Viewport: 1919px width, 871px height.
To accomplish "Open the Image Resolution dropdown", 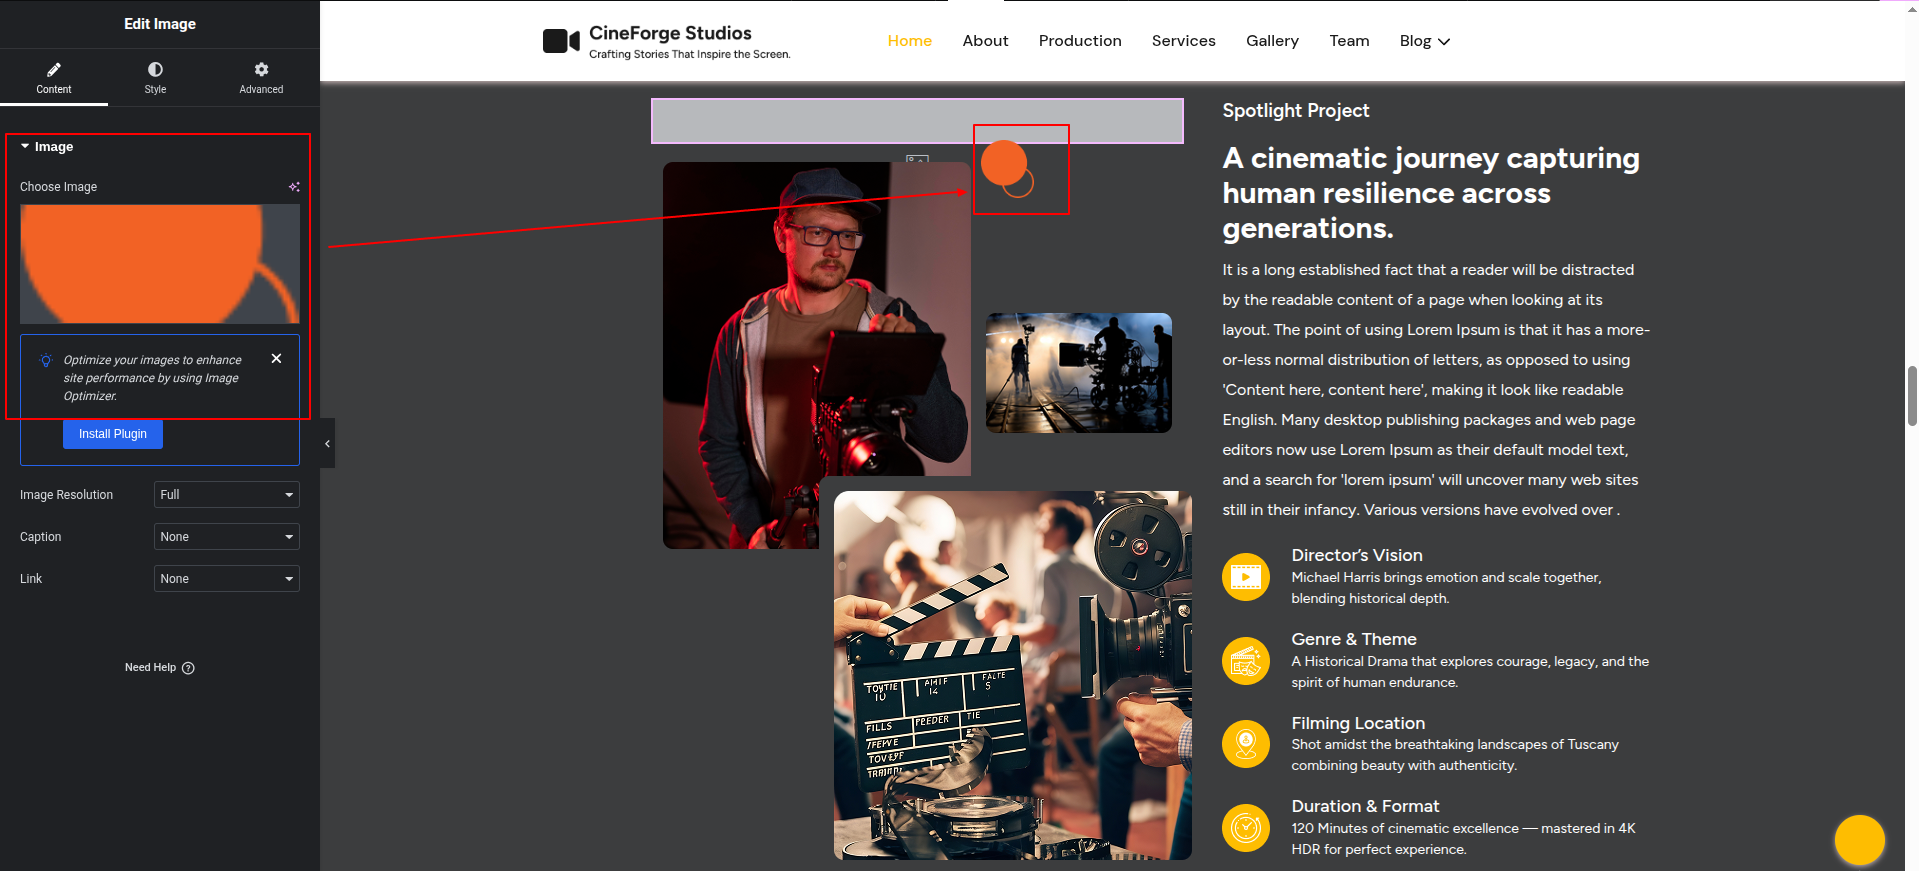I will 226,495.
